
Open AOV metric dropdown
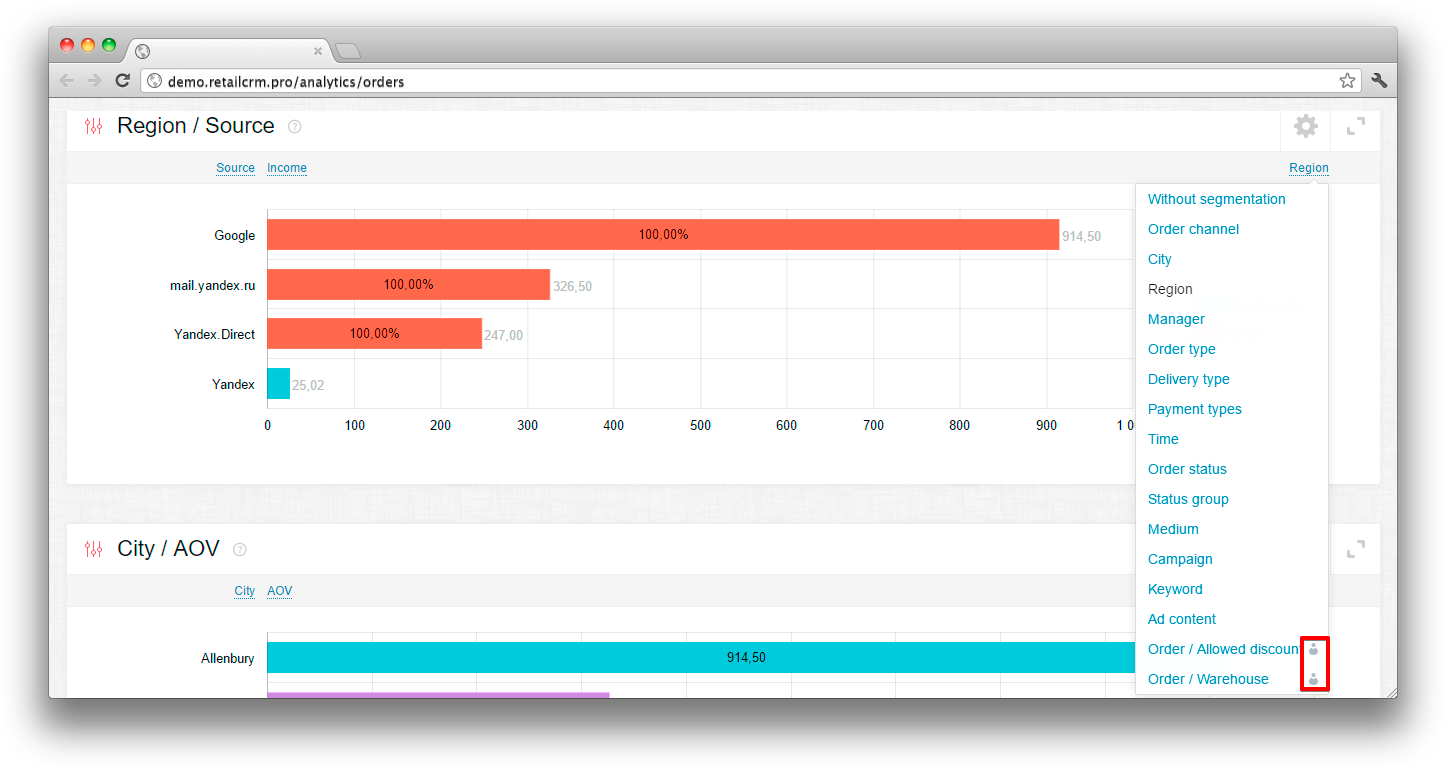pyautogui.click(x=280, y=591)
